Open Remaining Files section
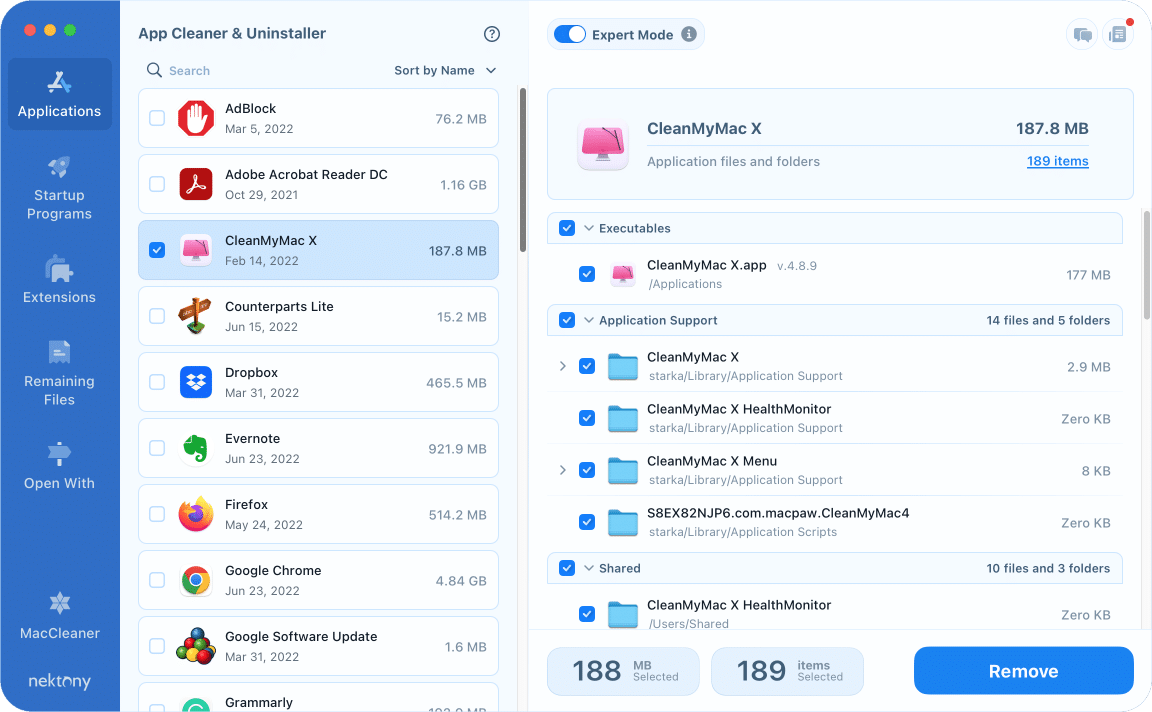The height and width of the screenshot is (712, 1152). click(60, 373)
